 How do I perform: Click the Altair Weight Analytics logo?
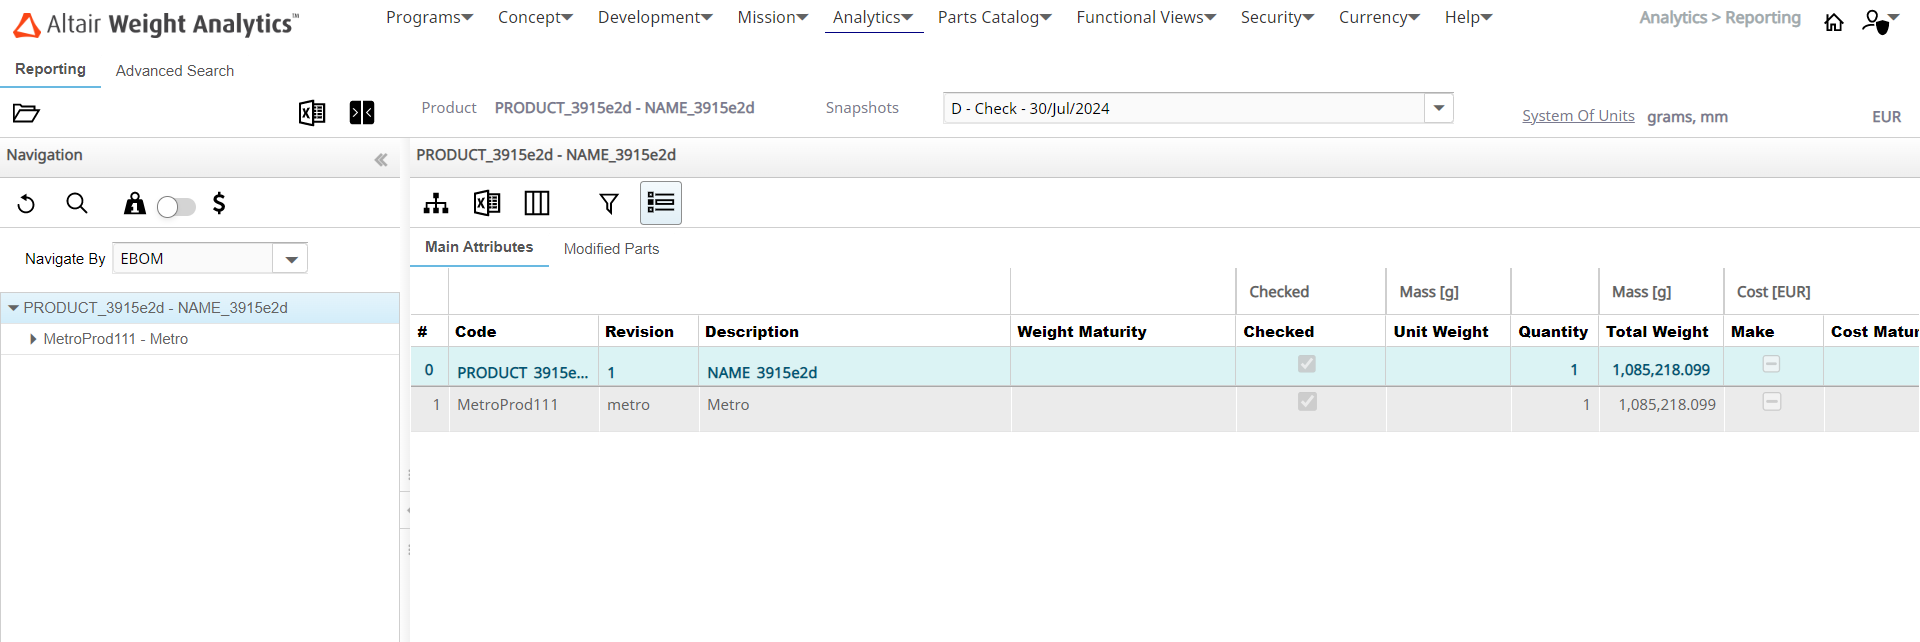(155, 24)
